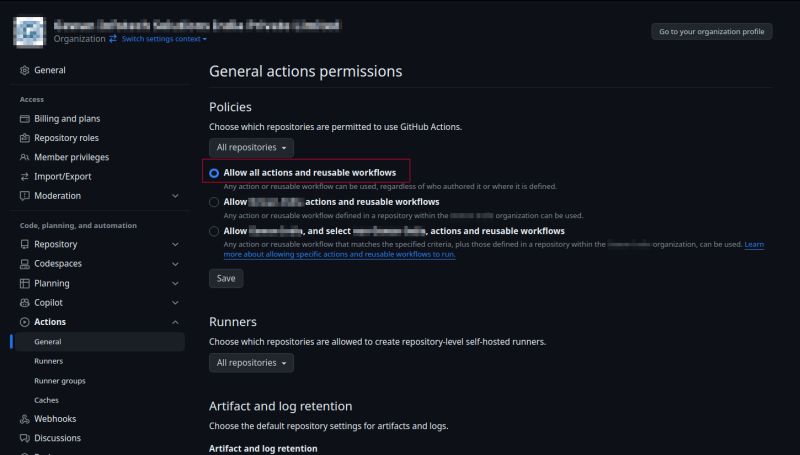This screenshot has height=455, width=800.
Task: Select the second radio for organization-only actions
Action: click(214, 203)
